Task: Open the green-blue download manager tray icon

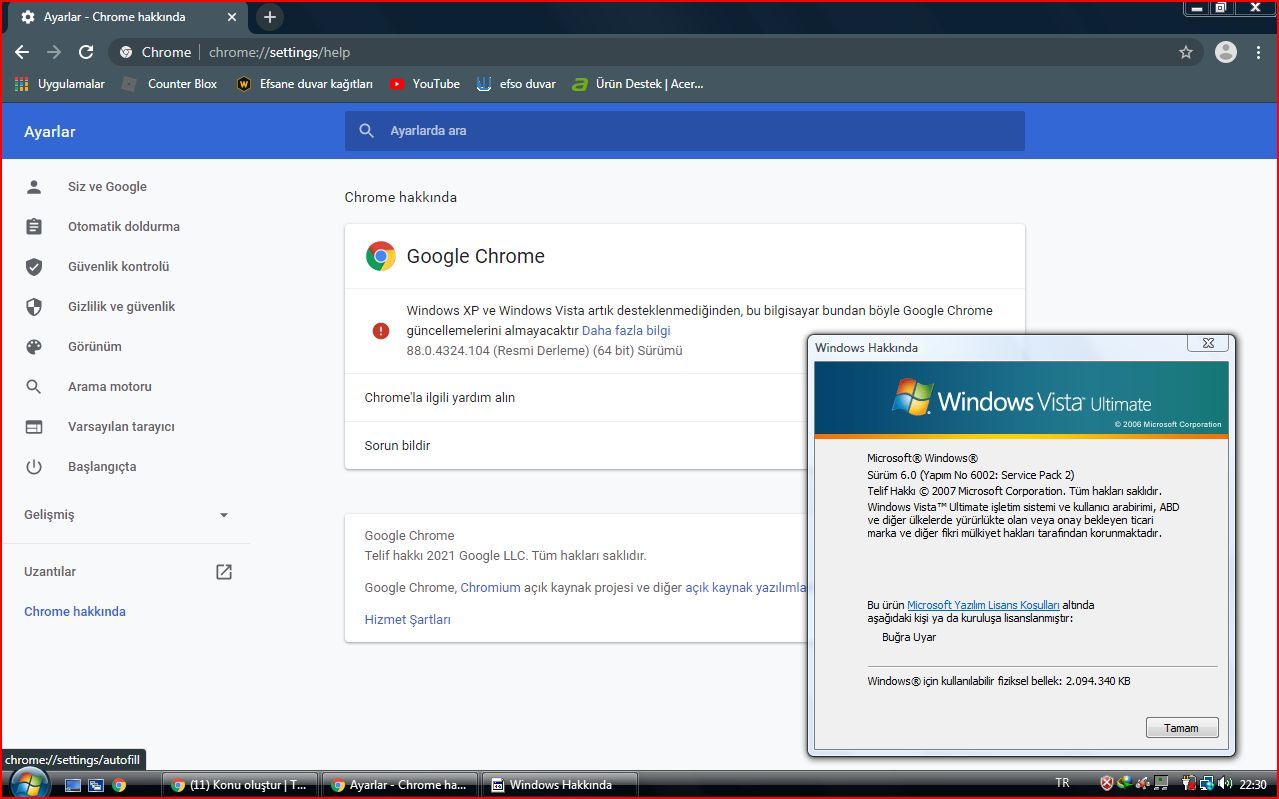Action: click(x=1124, y=783)
